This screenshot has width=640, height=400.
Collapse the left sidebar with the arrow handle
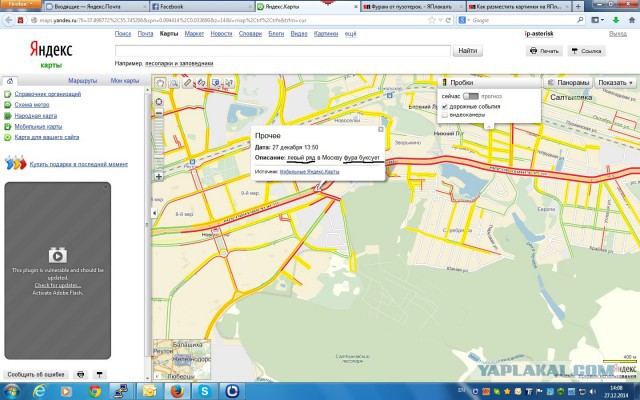point(154,213)
